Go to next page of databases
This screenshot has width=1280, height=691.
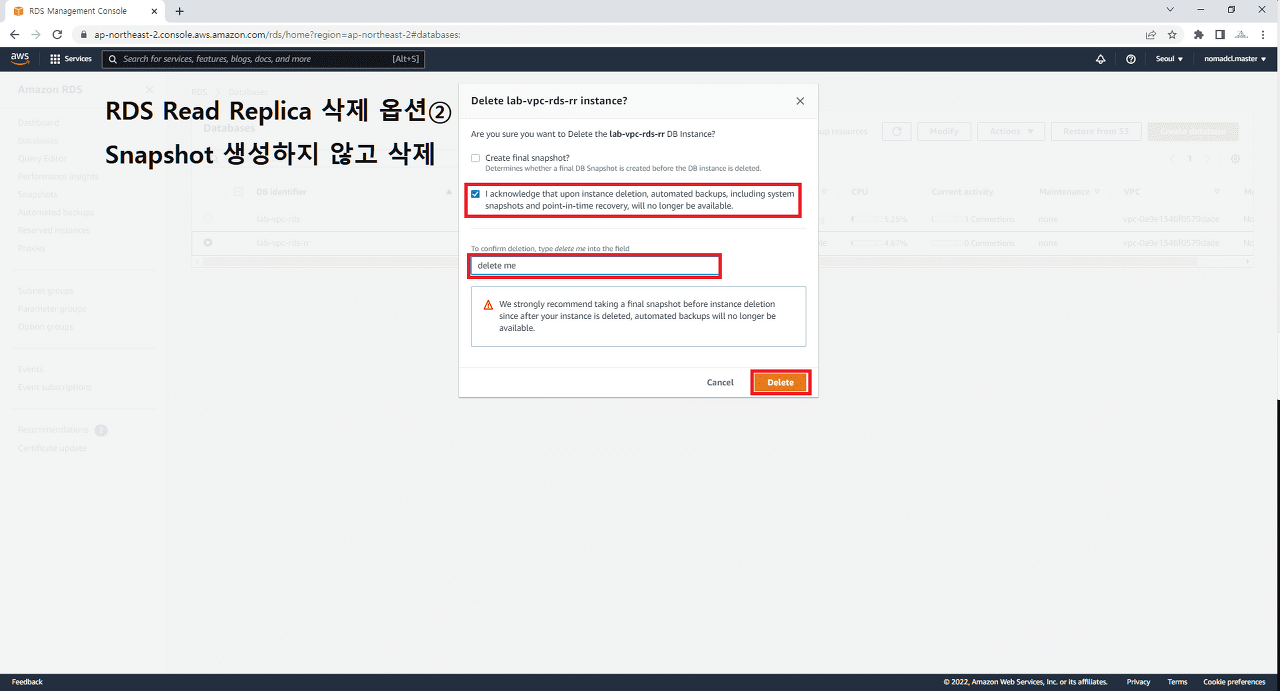(1207, 158)
